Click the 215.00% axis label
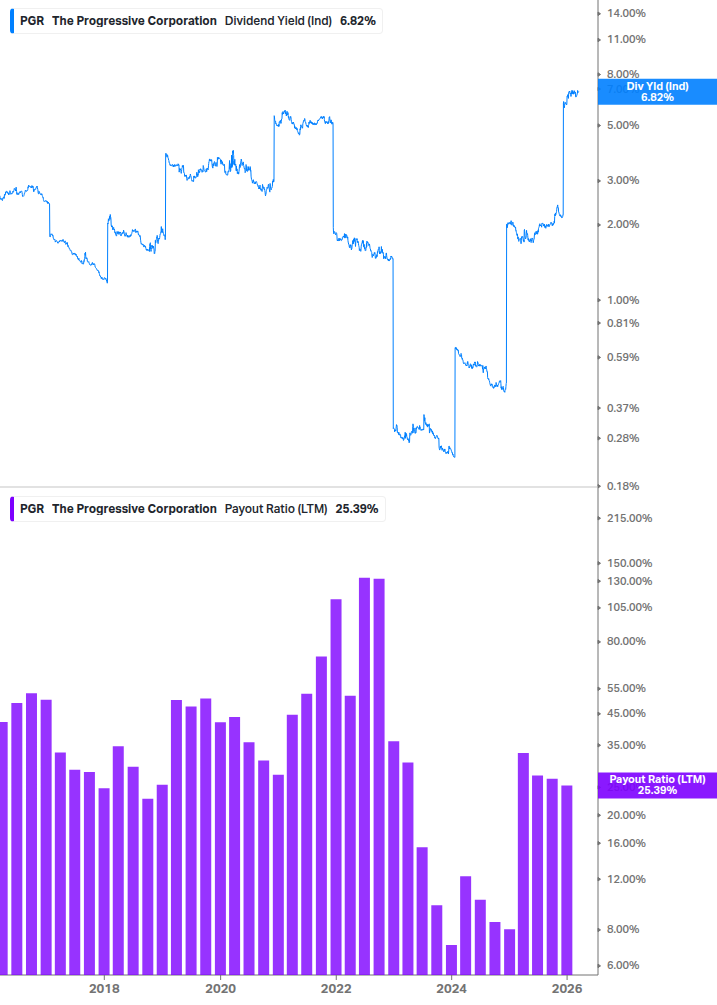 [629, 519]
